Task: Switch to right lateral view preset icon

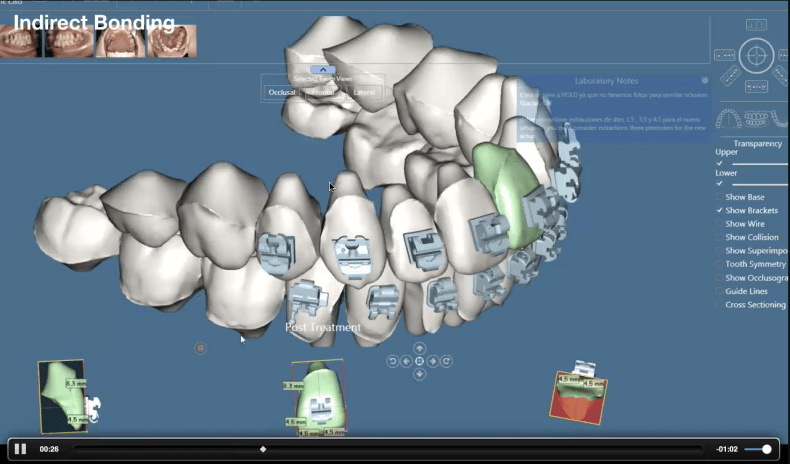Action: click(784, 55)
